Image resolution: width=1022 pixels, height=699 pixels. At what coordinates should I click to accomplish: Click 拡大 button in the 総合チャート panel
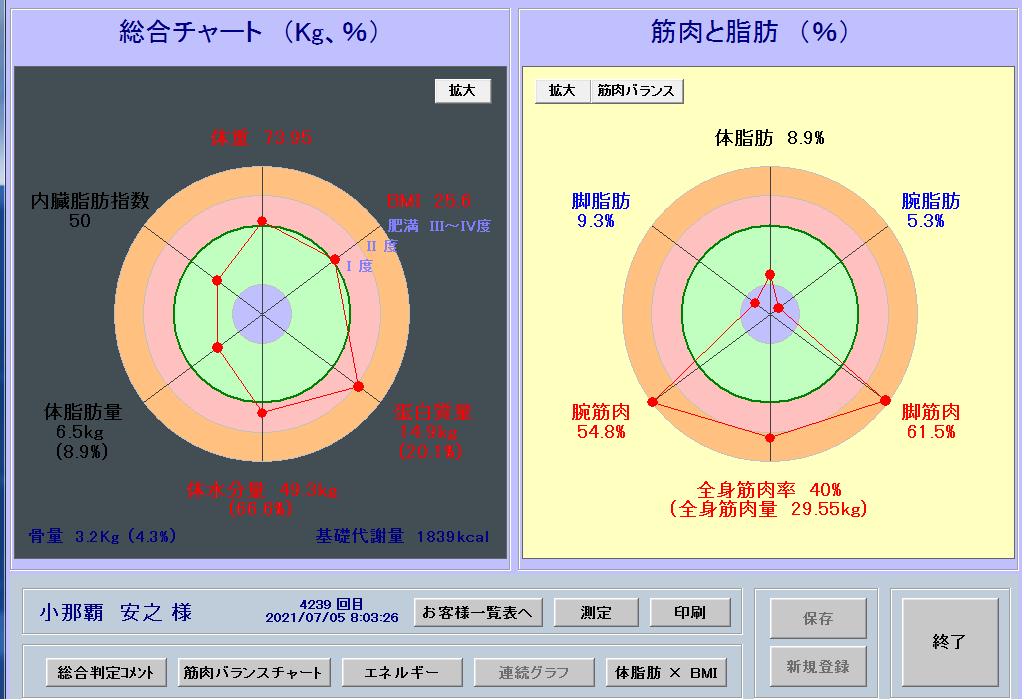point(462,90)
